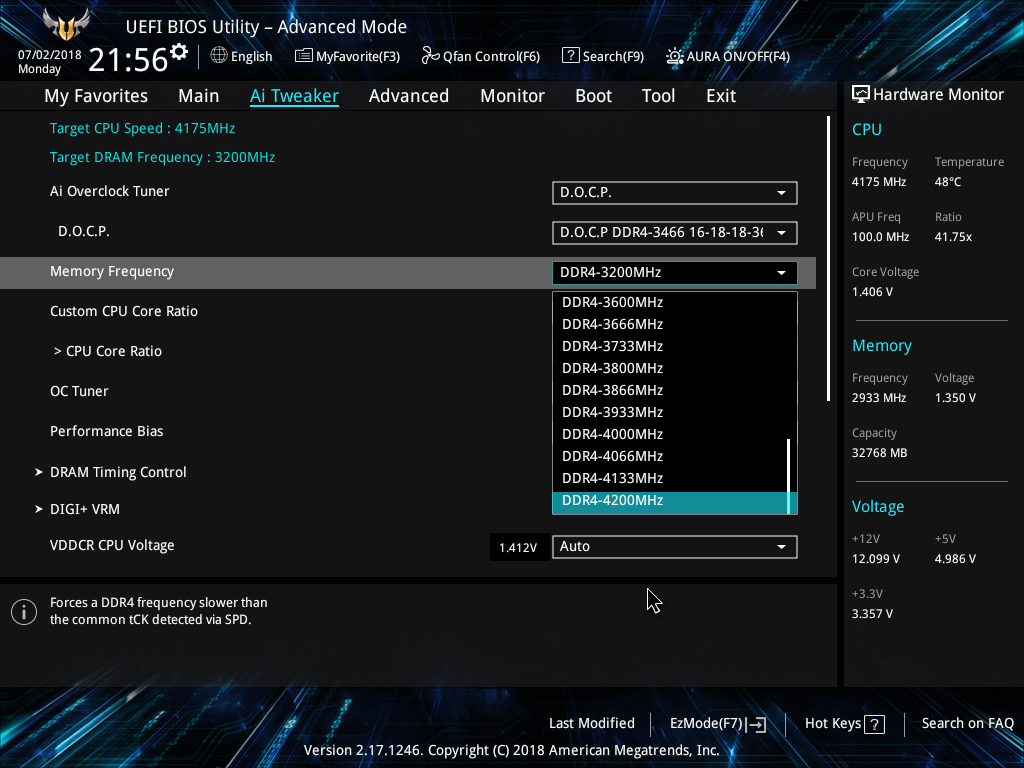This screenshot has width=1024, height=768.
Task: Click the CPU temperature 48°C value
Action: [x=948, y=182]
